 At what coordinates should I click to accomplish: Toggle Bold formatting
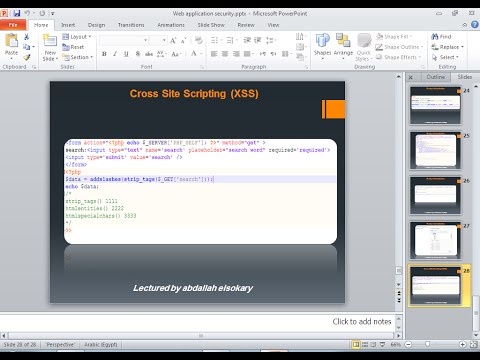[x=104, y=54]
